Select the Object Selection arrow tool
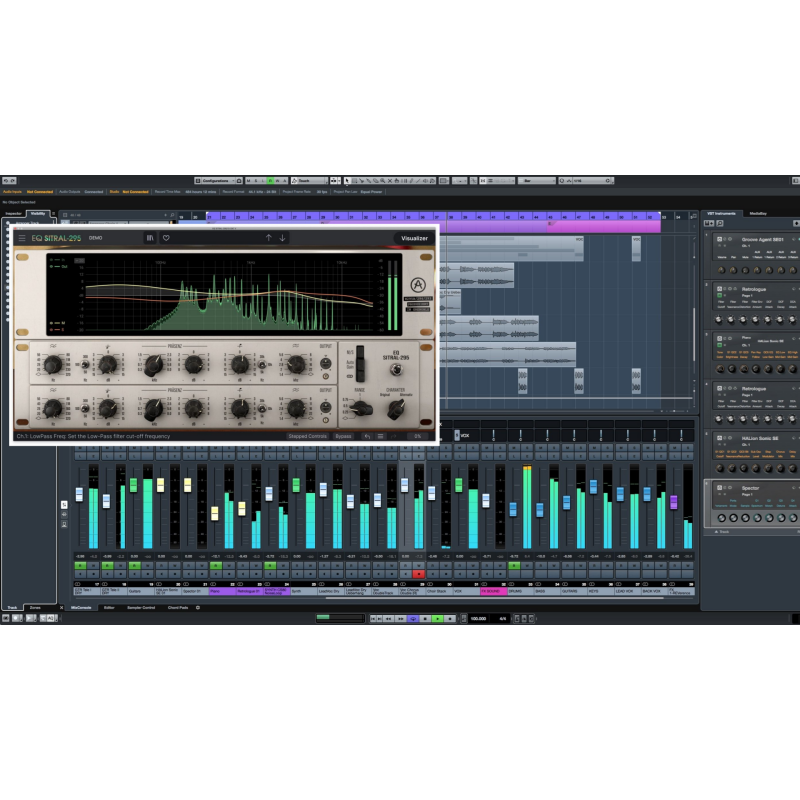 click(x=347, y=181)
